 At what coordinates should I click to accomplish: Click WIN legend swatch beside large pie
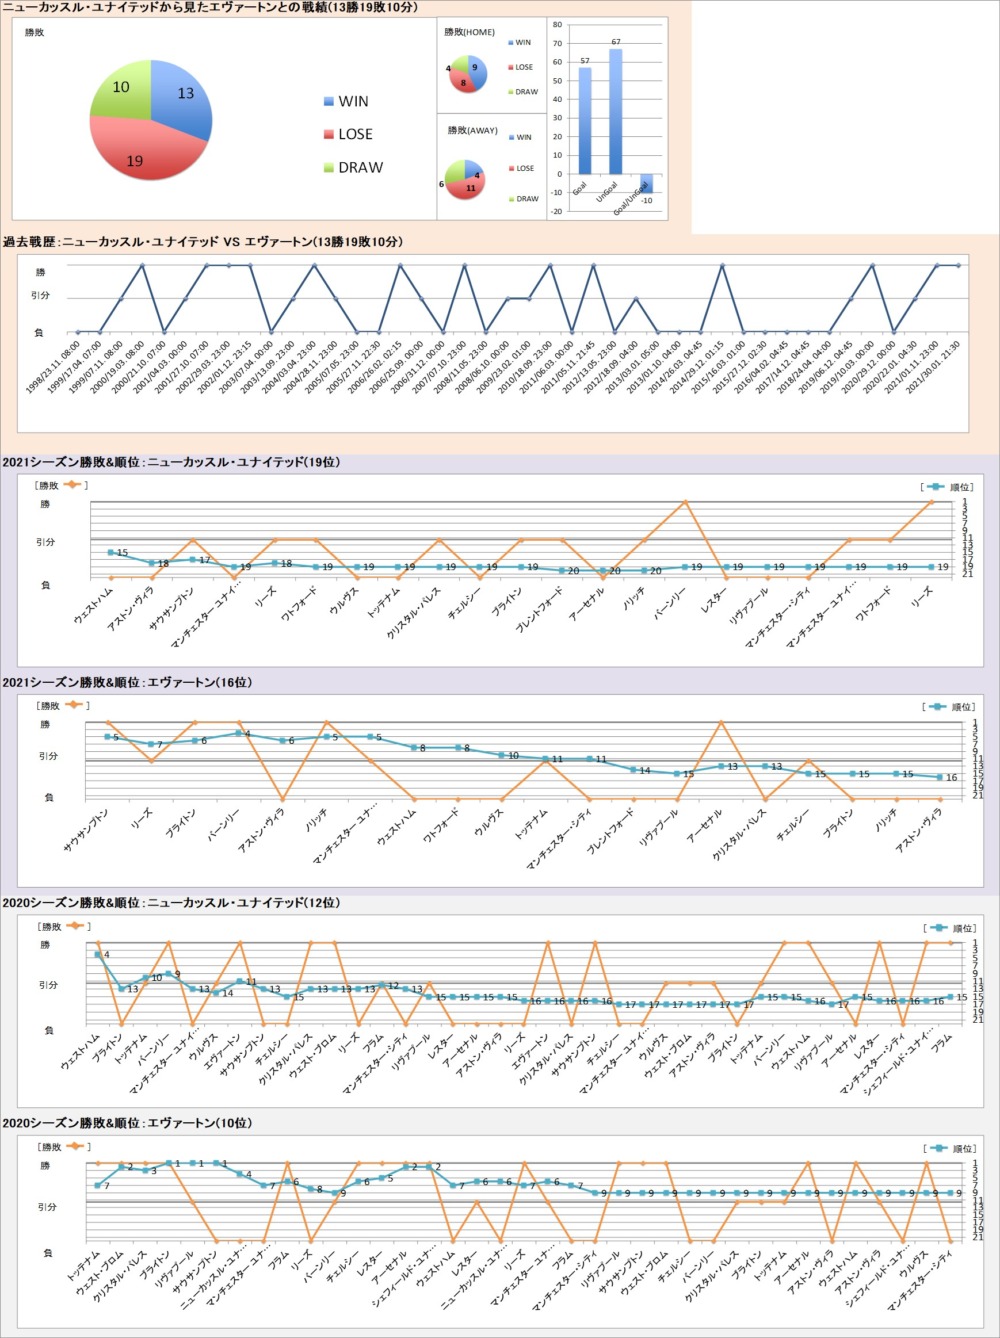(329, 101)
